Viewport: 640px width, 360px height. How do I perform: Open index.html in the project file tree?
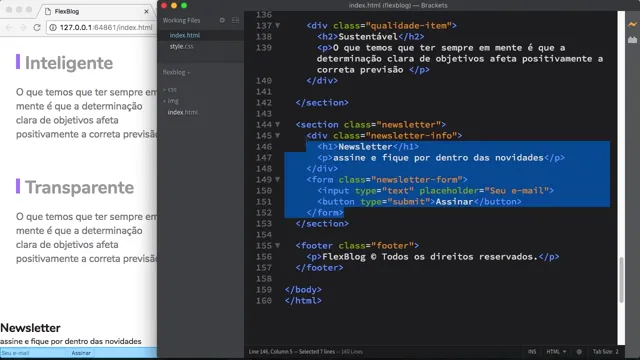[x=182, y=112]
